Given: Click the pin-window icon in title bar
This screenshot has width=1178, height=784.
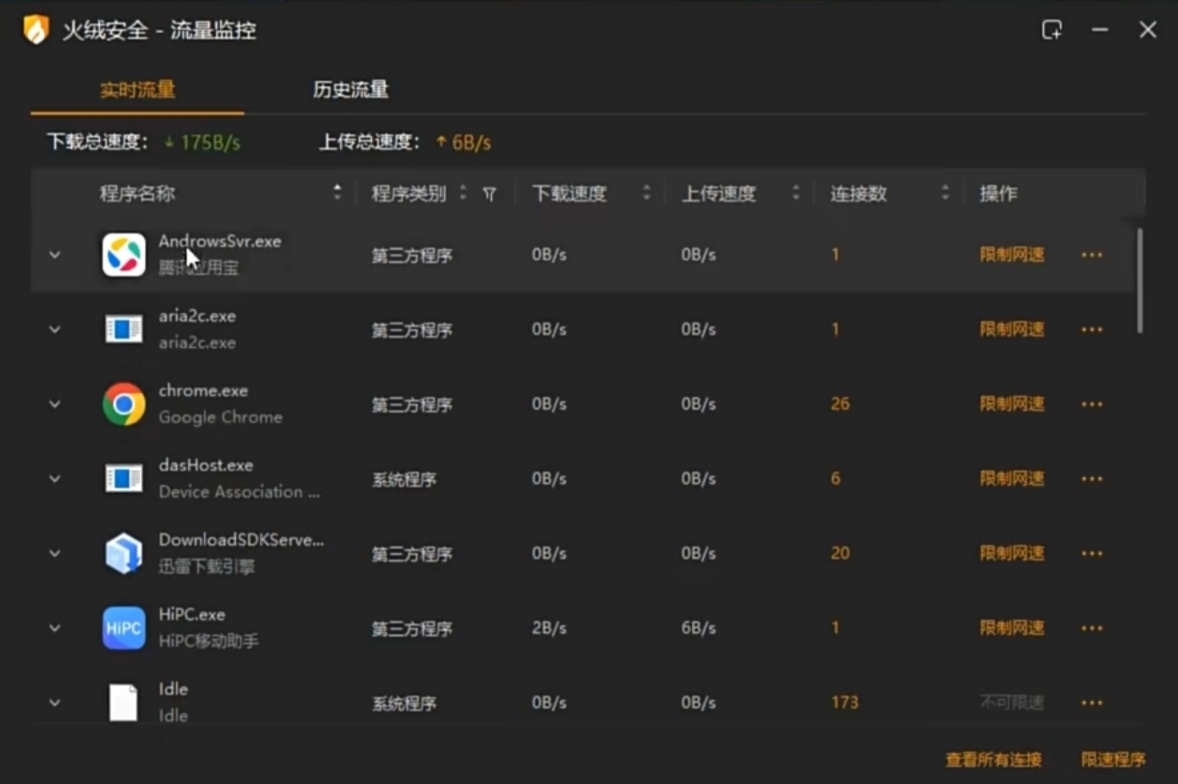Looking at the screenshot, I should point(1052,30).
